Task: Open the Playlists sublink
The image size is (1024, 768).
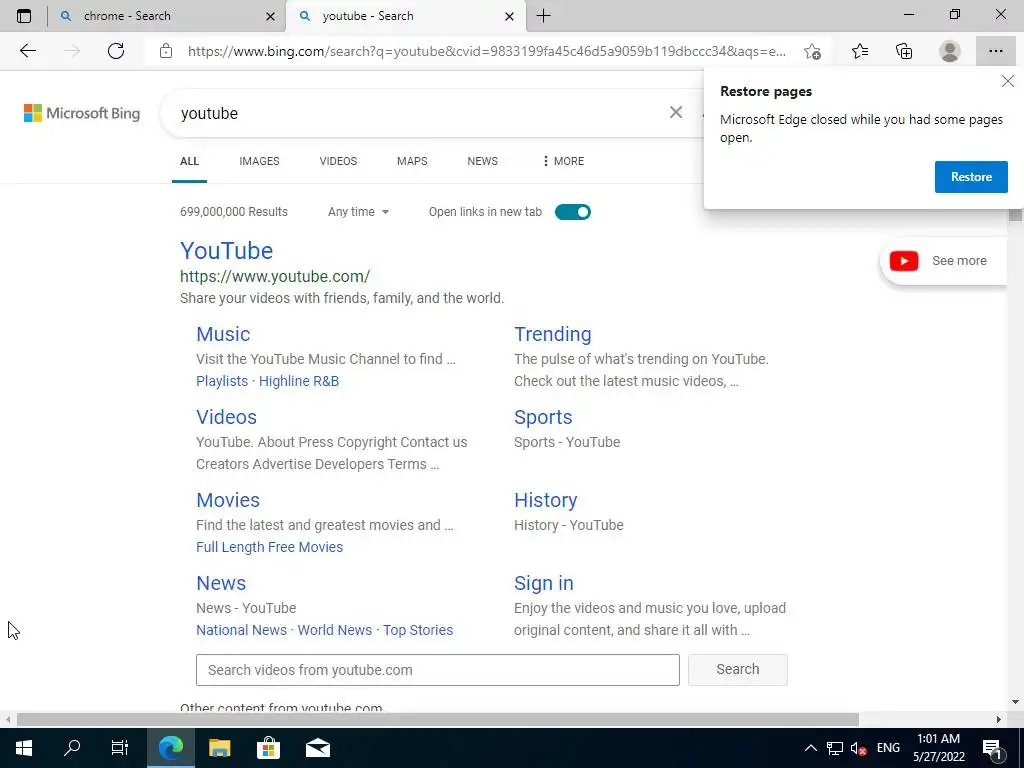Action: pos(222,381)
